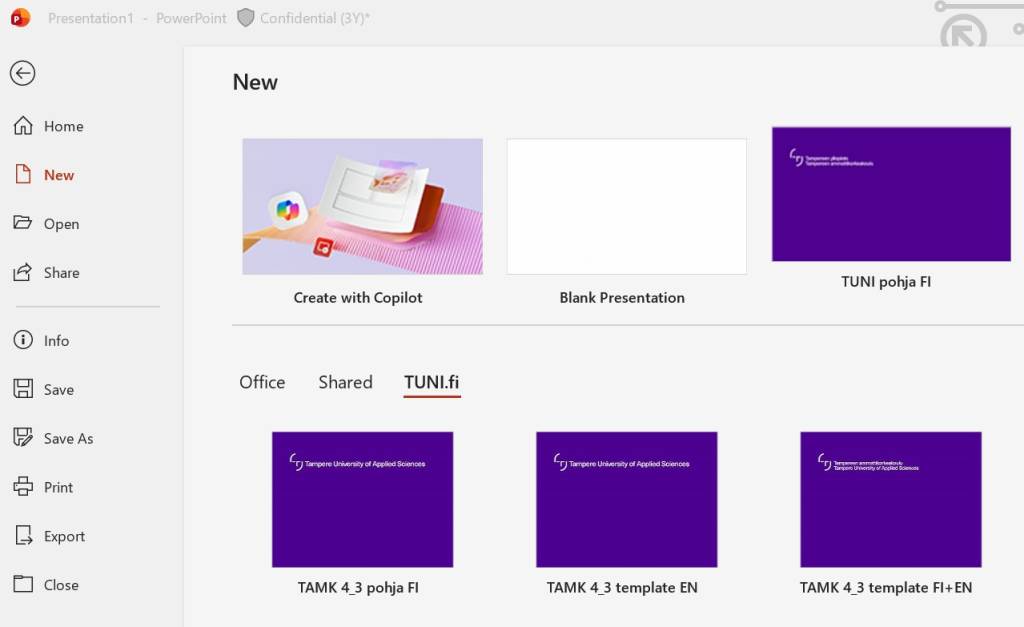Image resolution: width=1024 pixels, height=627 pixels.
Task: Click the TAMK 4_3 template EN caption
Action: click(x=622, y=588)
